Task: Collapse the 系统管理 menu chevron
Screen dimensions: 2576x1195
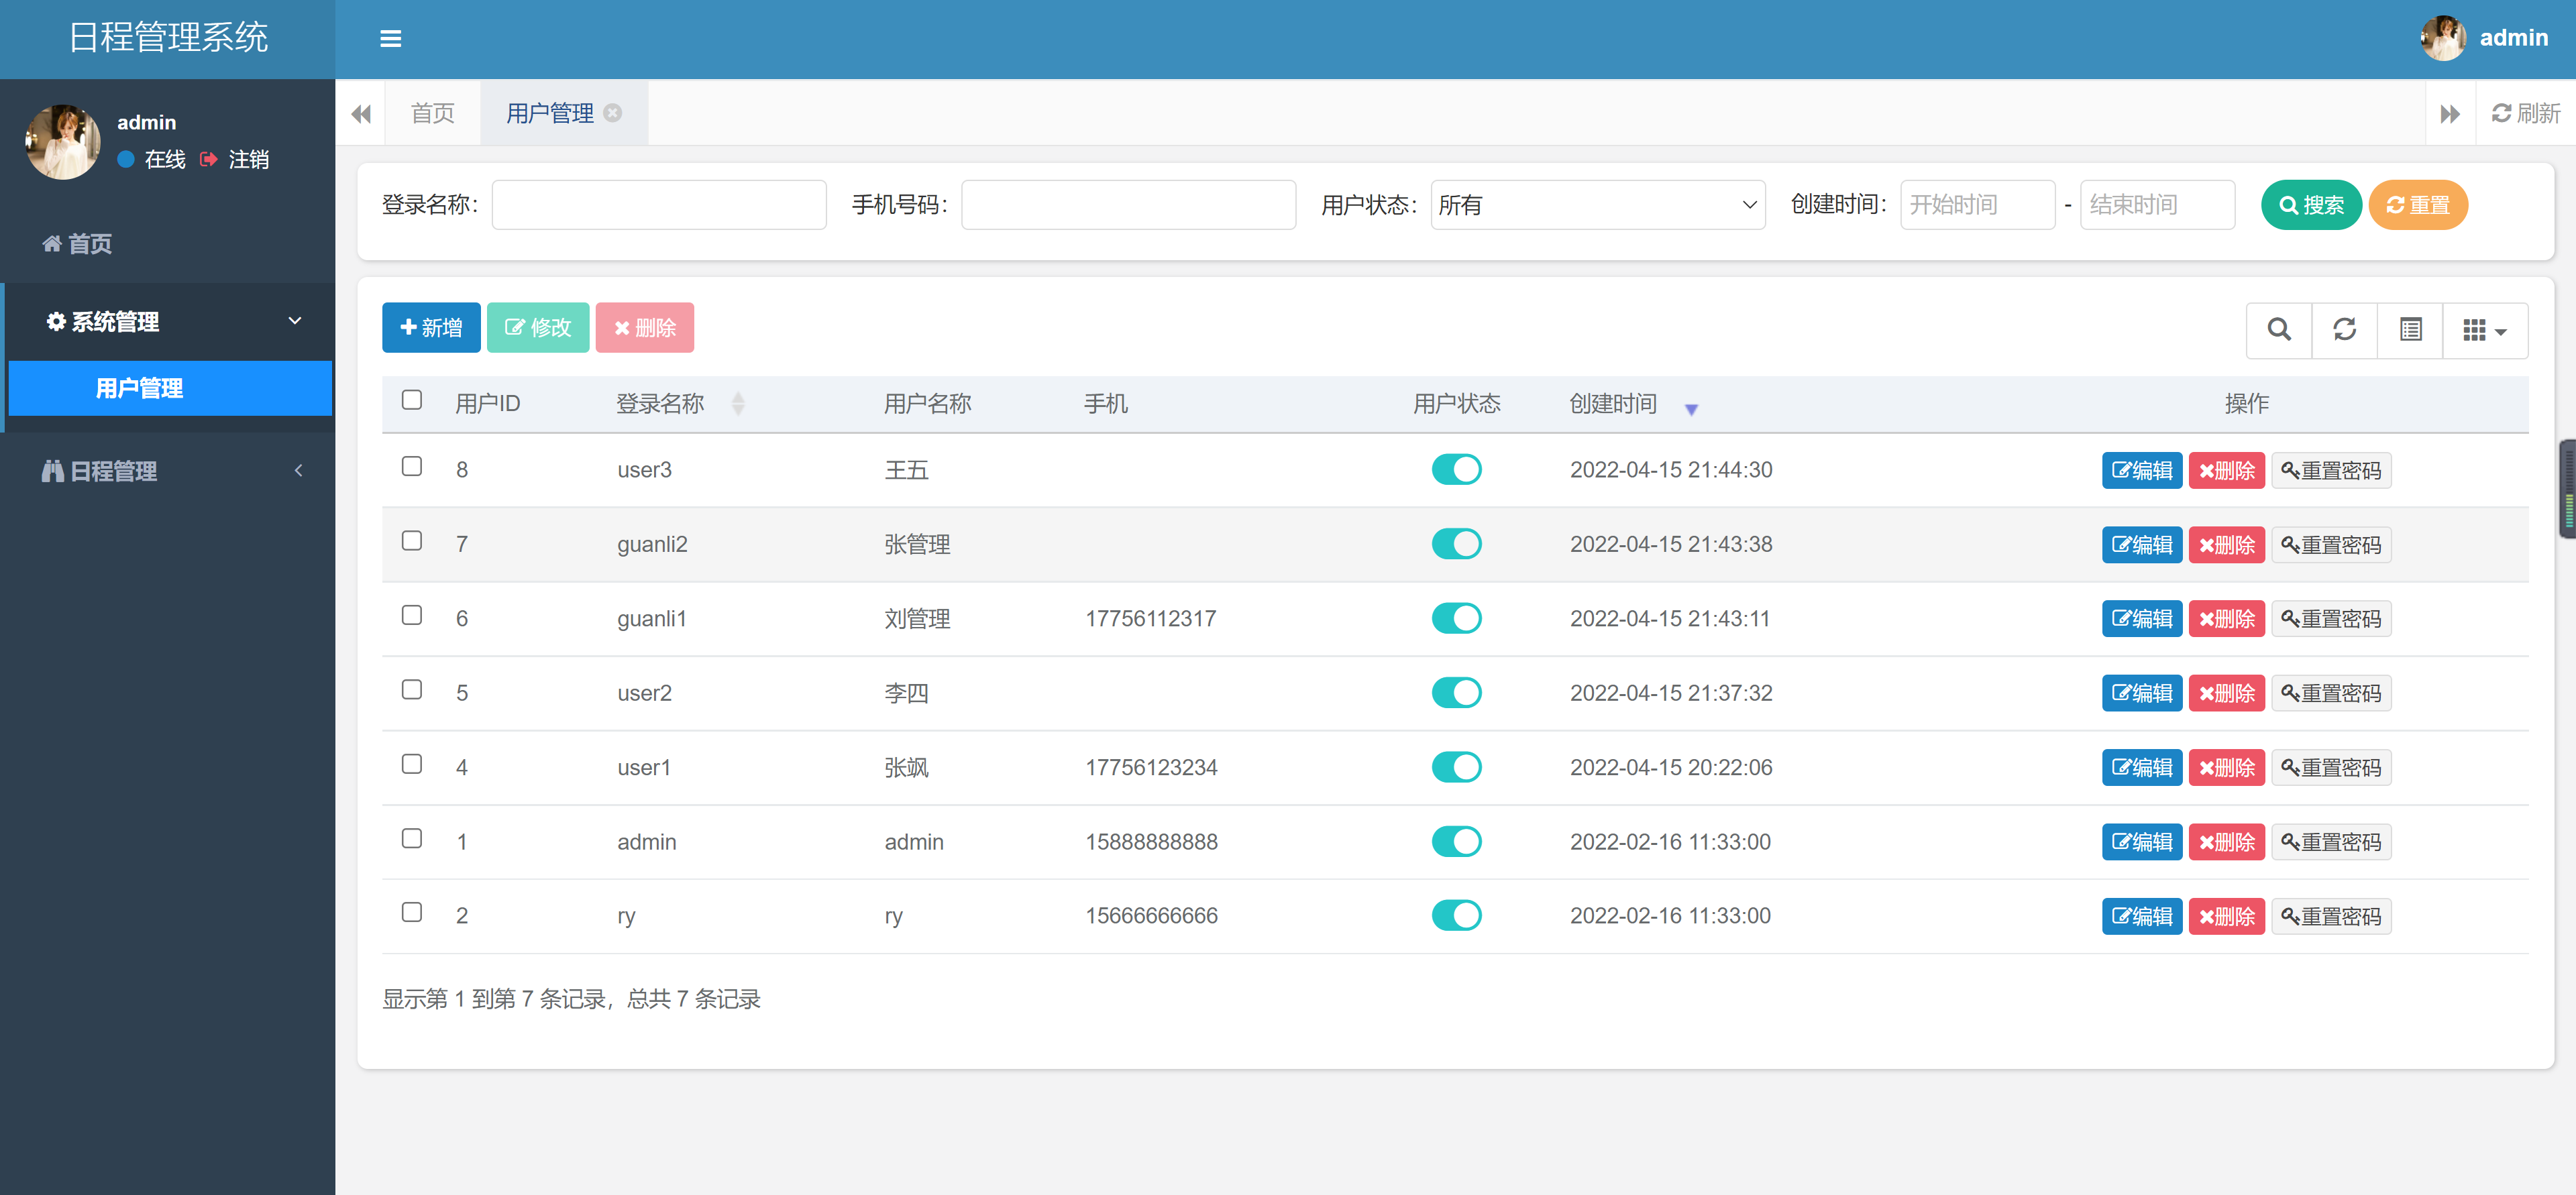Action: (295, 321)
